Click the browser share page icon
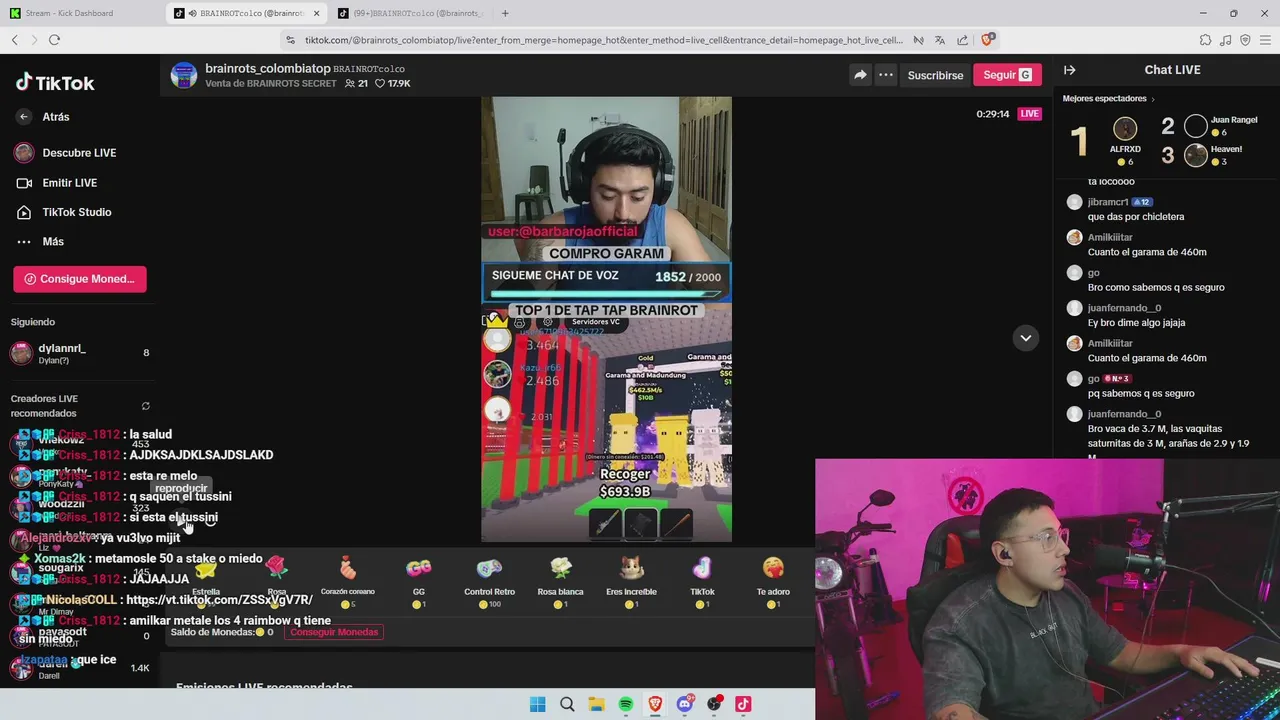This screenshot has height=720, width=1280. point(962,40)
